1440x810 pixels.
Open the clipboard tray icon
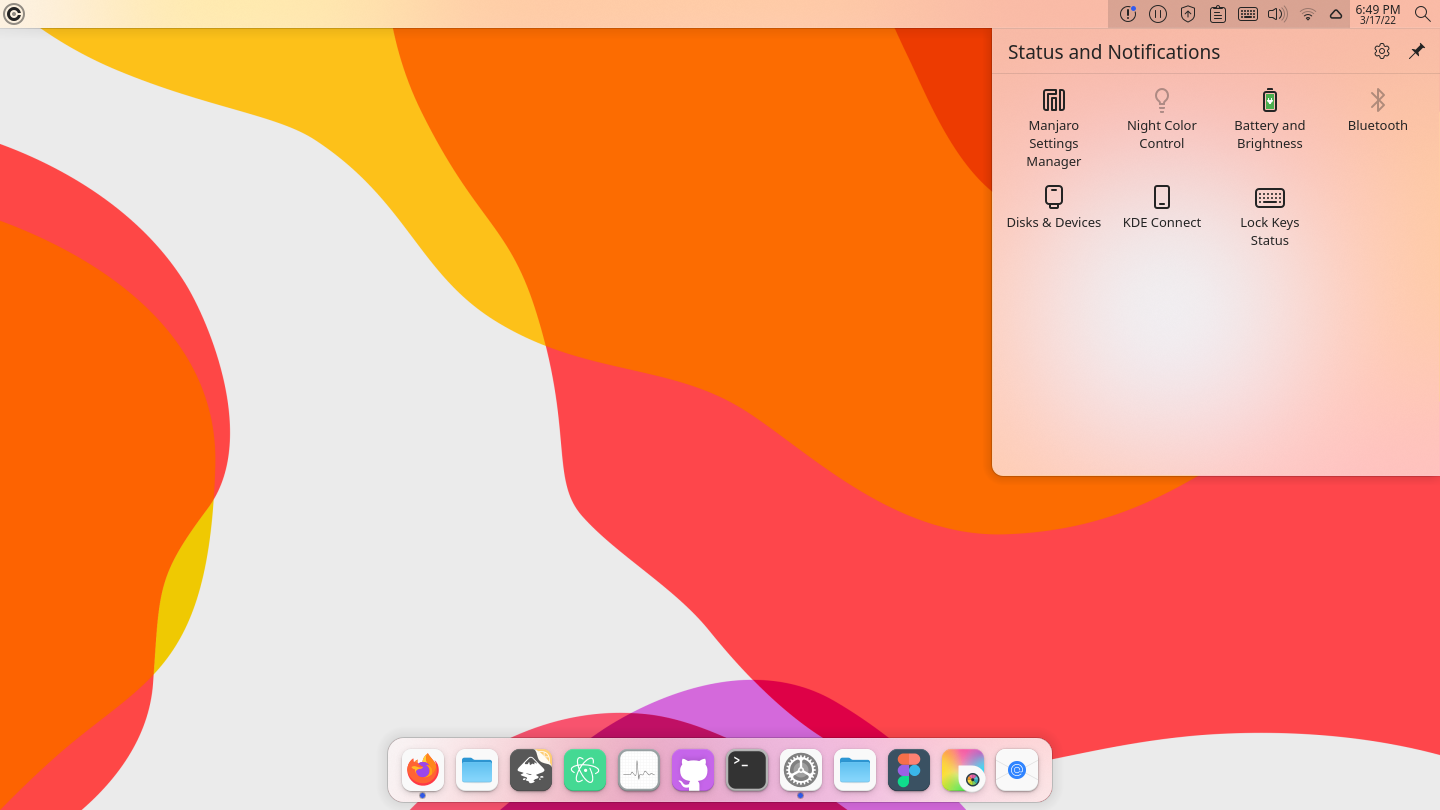1218,14
